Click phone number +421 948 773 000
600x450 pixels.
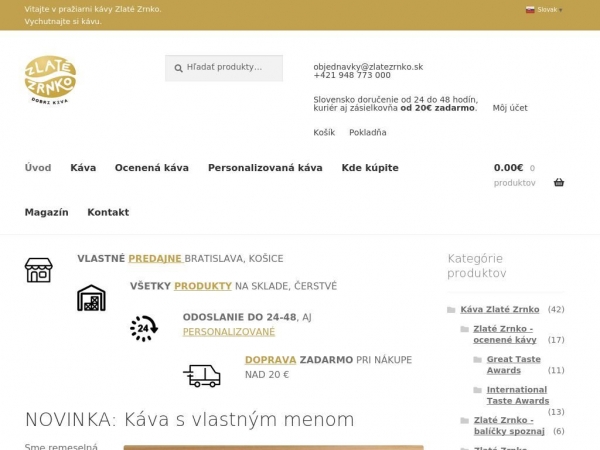click(352, 75)
